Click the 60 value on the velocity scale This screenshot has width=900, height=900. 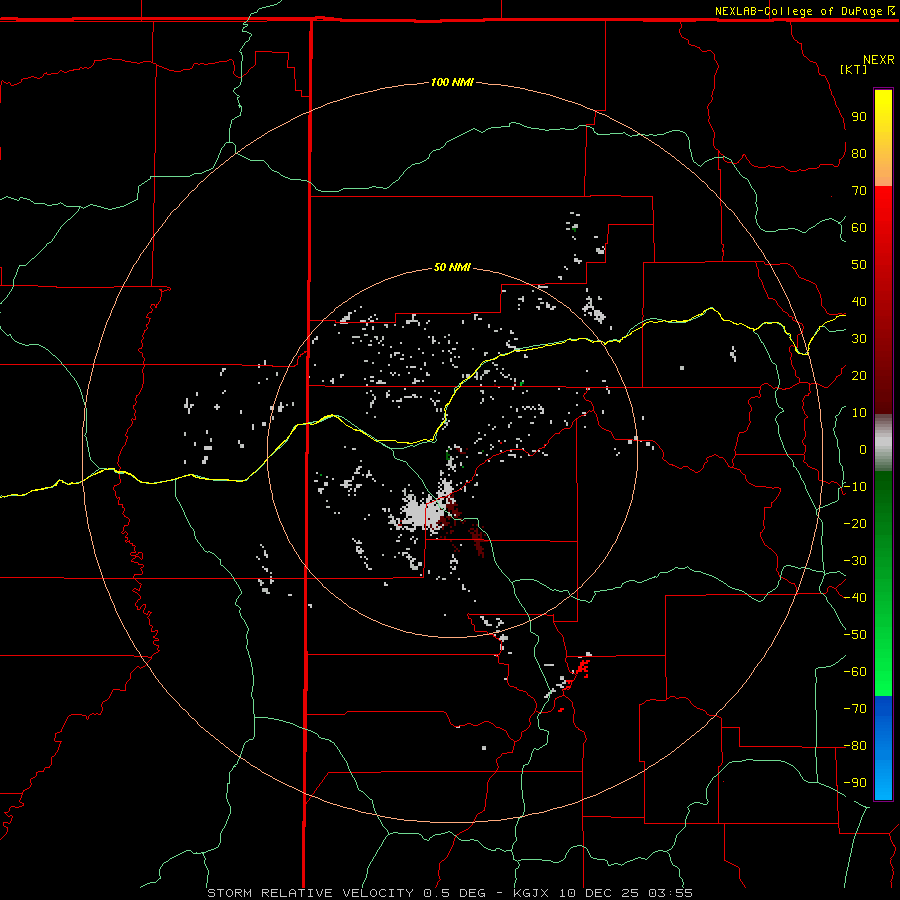[x=859, y=227]
